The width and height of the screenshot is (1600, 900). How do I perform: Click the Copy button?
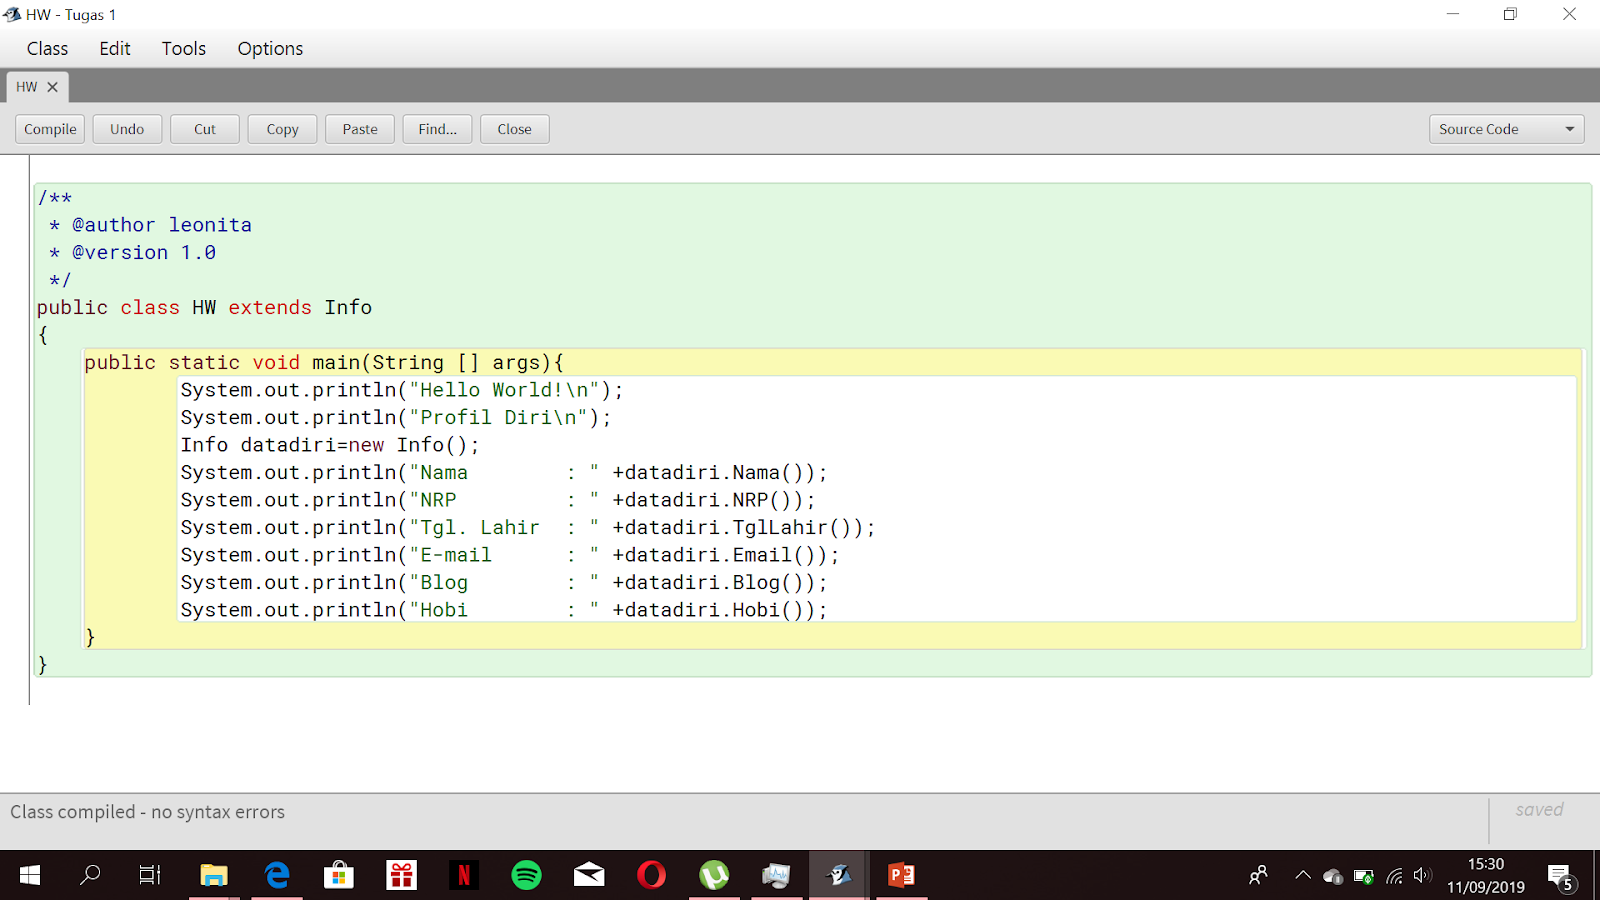coord(282,128)
